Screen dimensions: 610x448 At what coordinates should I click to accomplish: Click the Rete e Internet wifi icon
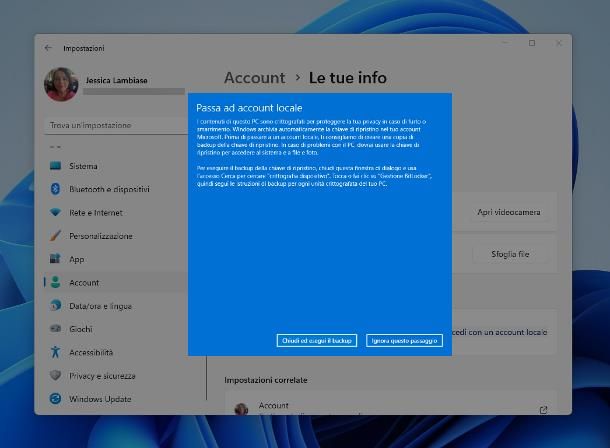[55, 212]
